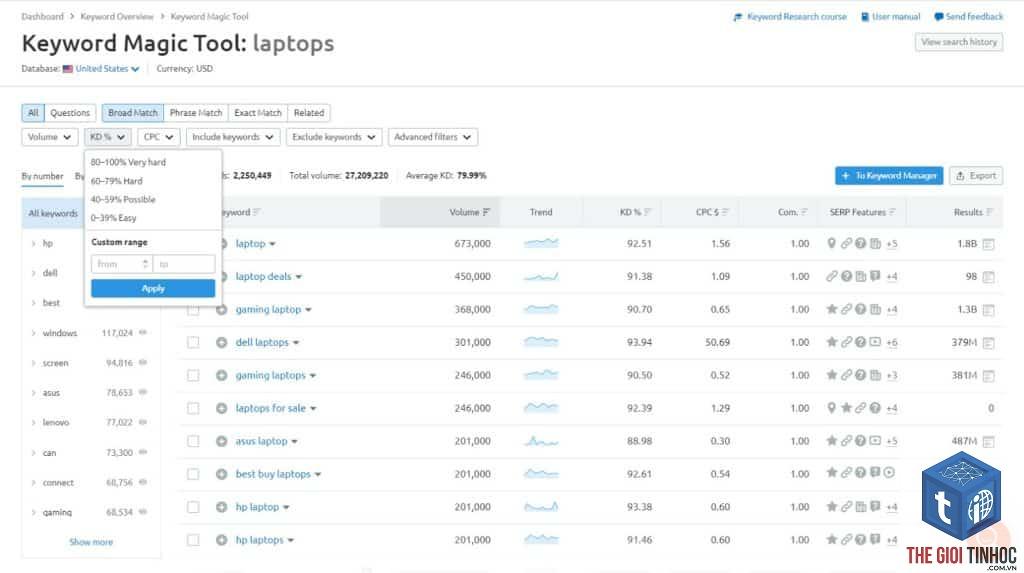Open Include keywords filter dropdown

point(233,137)
